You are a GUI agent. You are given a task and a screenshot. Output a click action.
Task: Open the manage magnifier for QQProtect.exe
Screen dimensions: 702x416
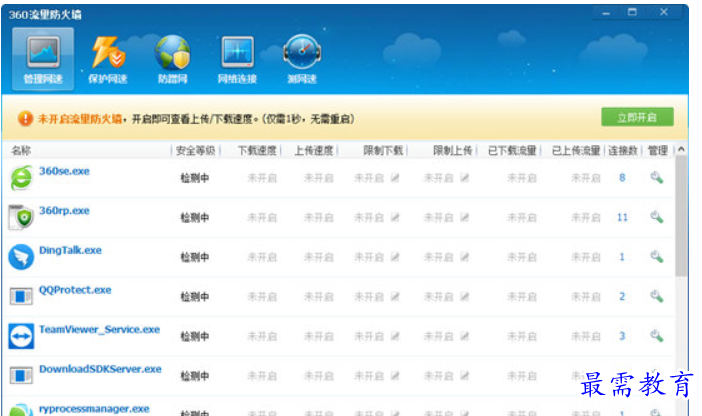656,296
